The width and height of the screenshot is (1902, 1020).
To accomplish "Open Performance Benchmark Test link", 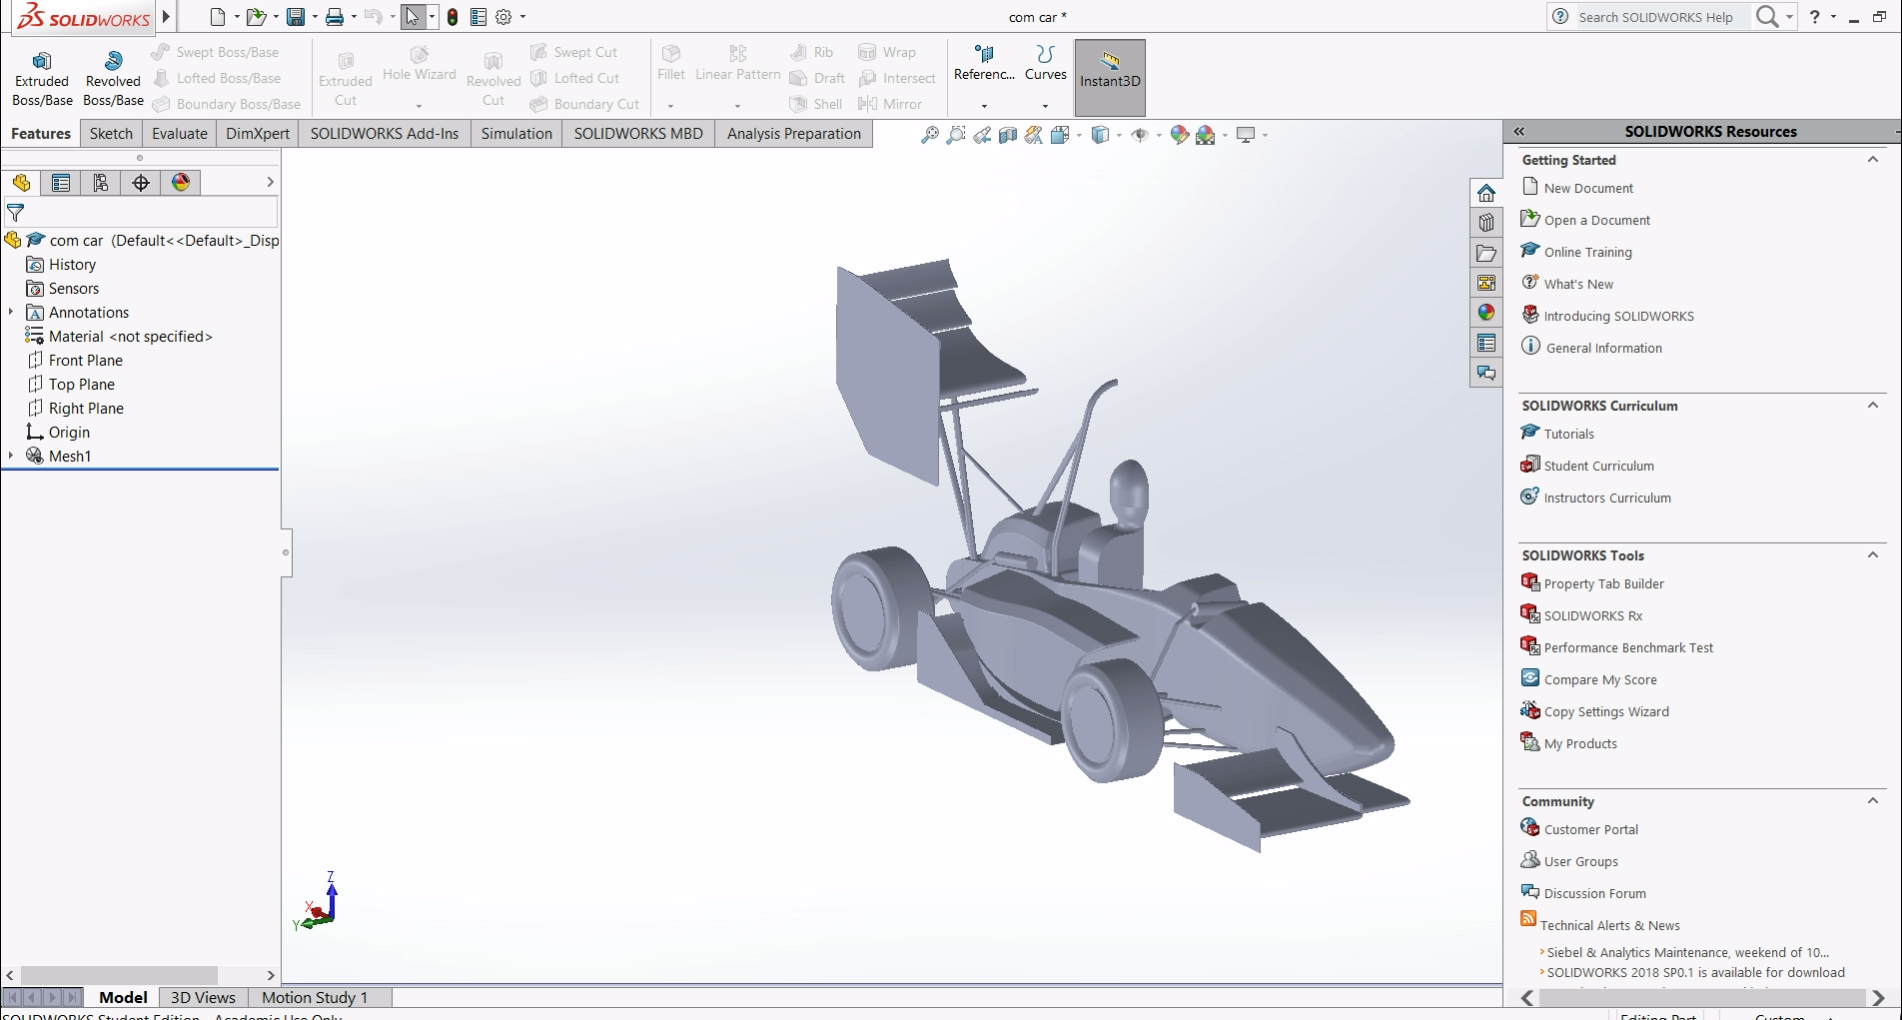I will pyautogui.click(x=1628, y=648).
